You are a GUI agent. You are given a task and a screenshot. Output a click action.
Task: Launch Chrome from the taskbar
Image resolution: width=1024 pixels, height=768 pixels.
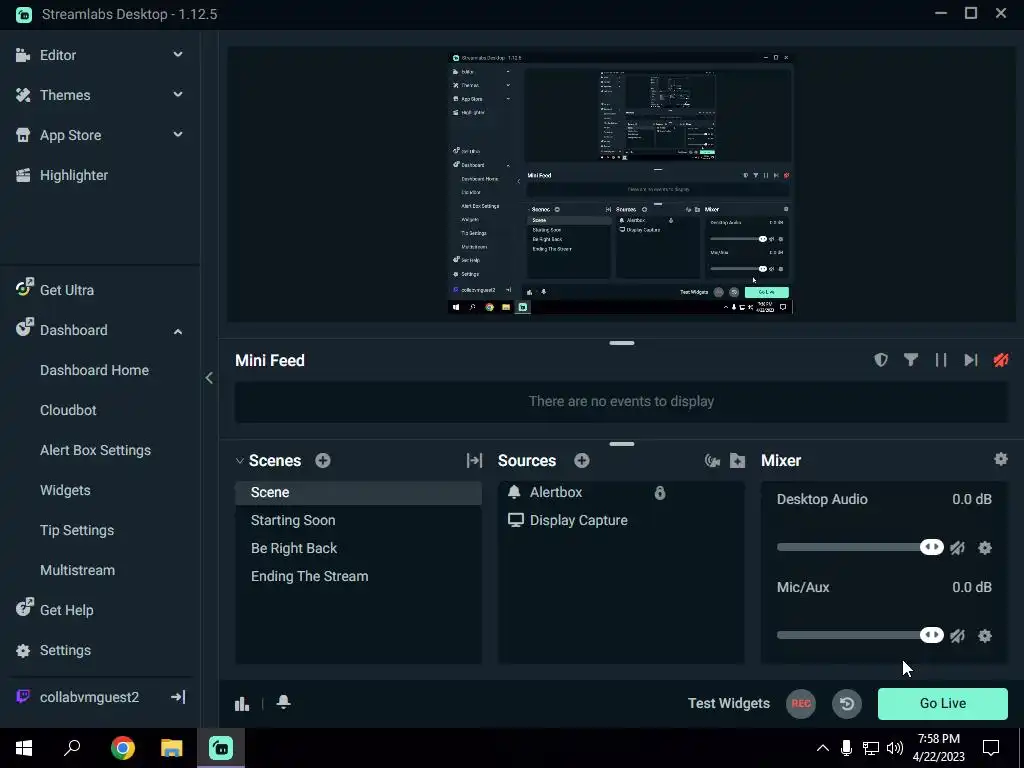point(123,748)
